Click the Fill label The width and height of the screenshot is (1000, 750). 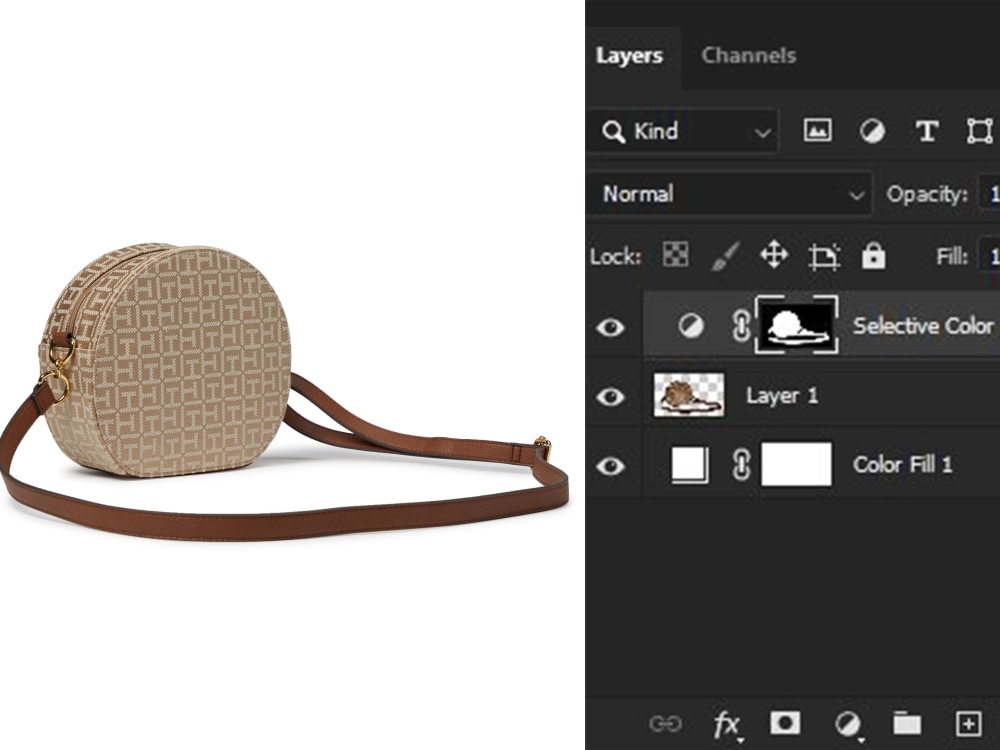(952, 256)
